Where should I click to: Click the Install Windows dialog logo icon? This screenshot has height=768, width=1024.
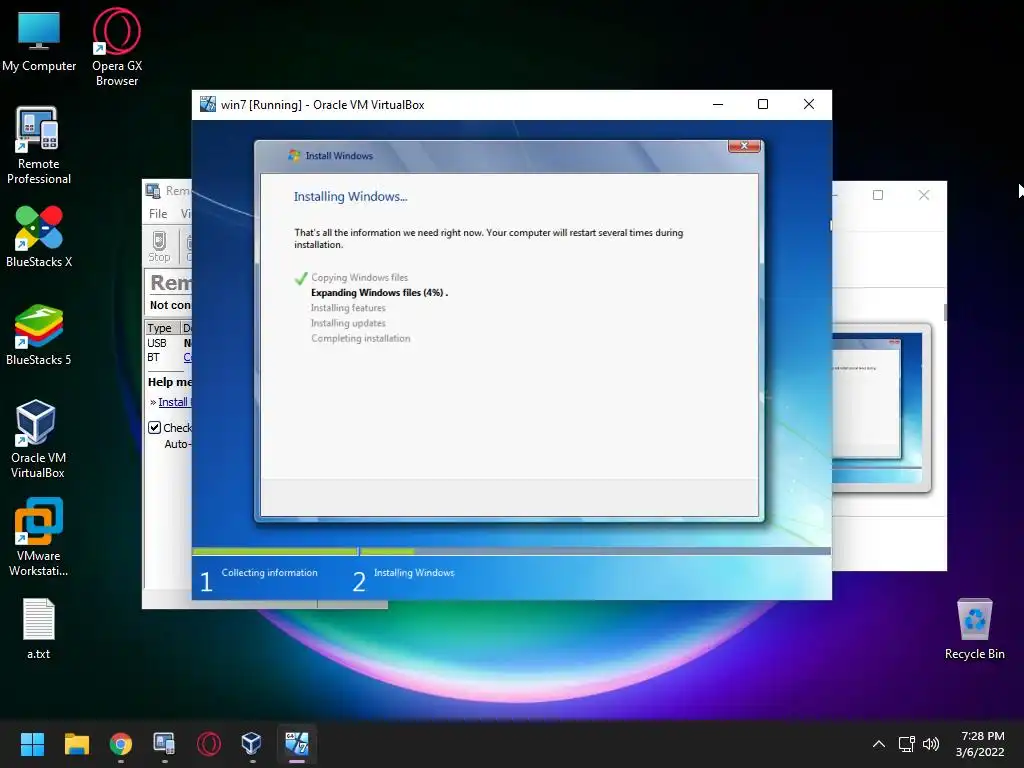(x=294, y=155)
